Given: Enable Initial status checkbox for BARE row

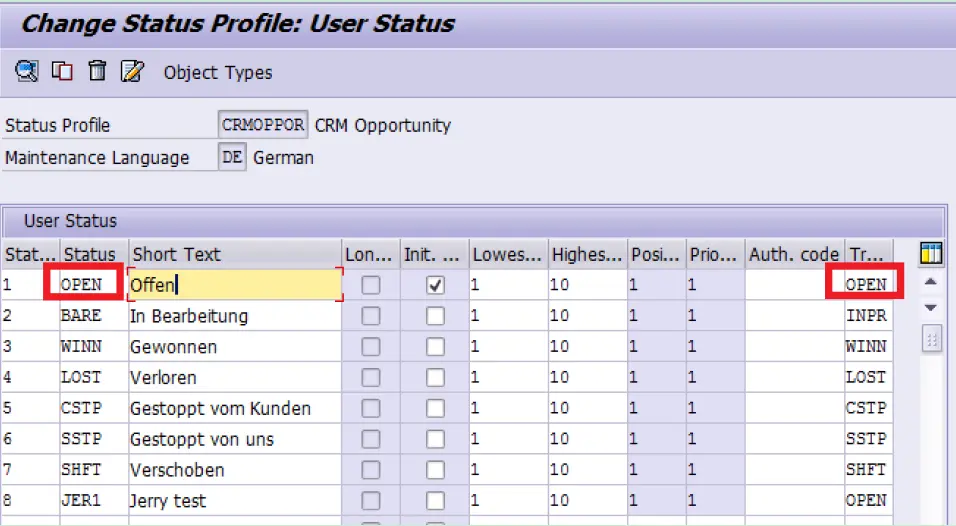Looking at the screenshot, I should [x=435, y=316].
